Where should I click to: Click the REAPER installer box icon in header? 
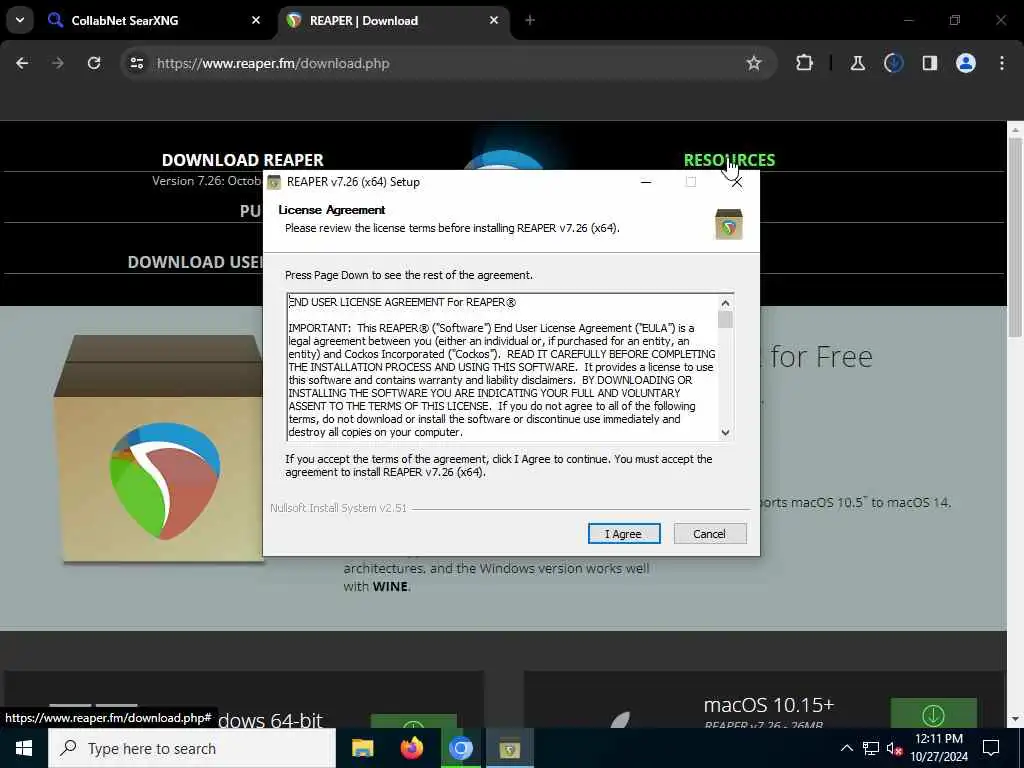point(729,224)
